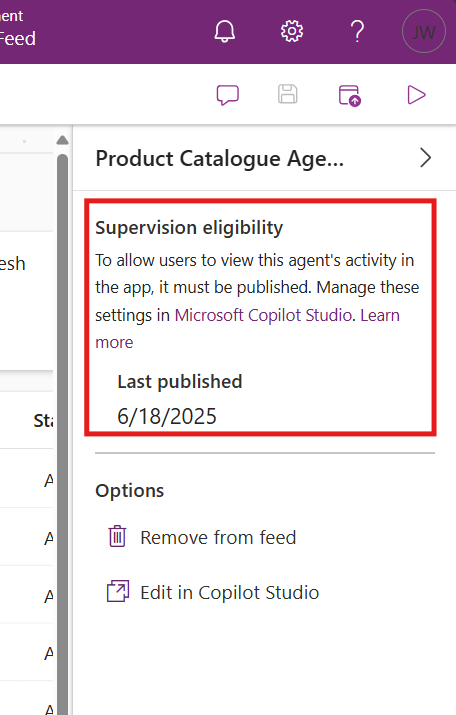Click the publish icon in the toolbar
The width and height of the screenshot is (456, 715).
coord(350,95)
